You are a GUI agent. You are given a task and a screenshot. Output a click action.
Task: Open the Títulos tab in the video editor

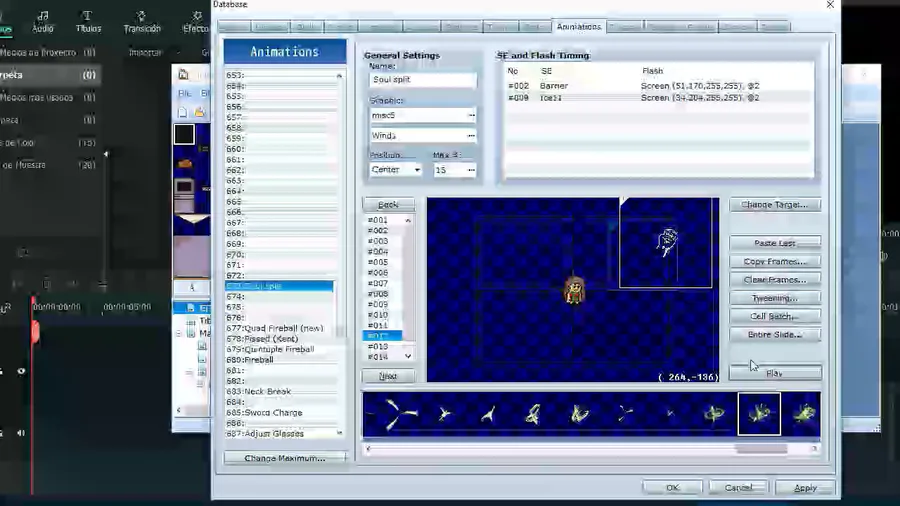[x=88, y=21]
